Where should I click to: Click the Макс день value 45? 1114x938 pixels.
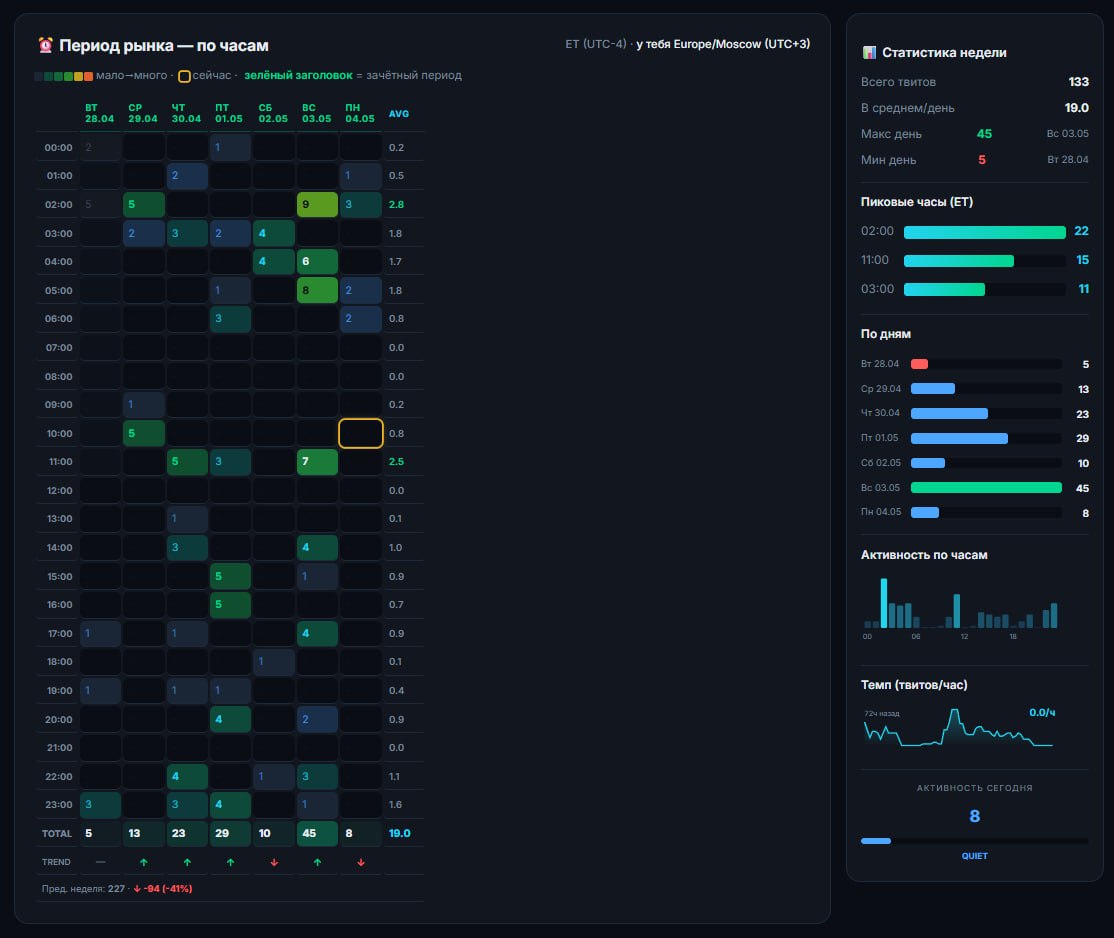click(984, 134)
